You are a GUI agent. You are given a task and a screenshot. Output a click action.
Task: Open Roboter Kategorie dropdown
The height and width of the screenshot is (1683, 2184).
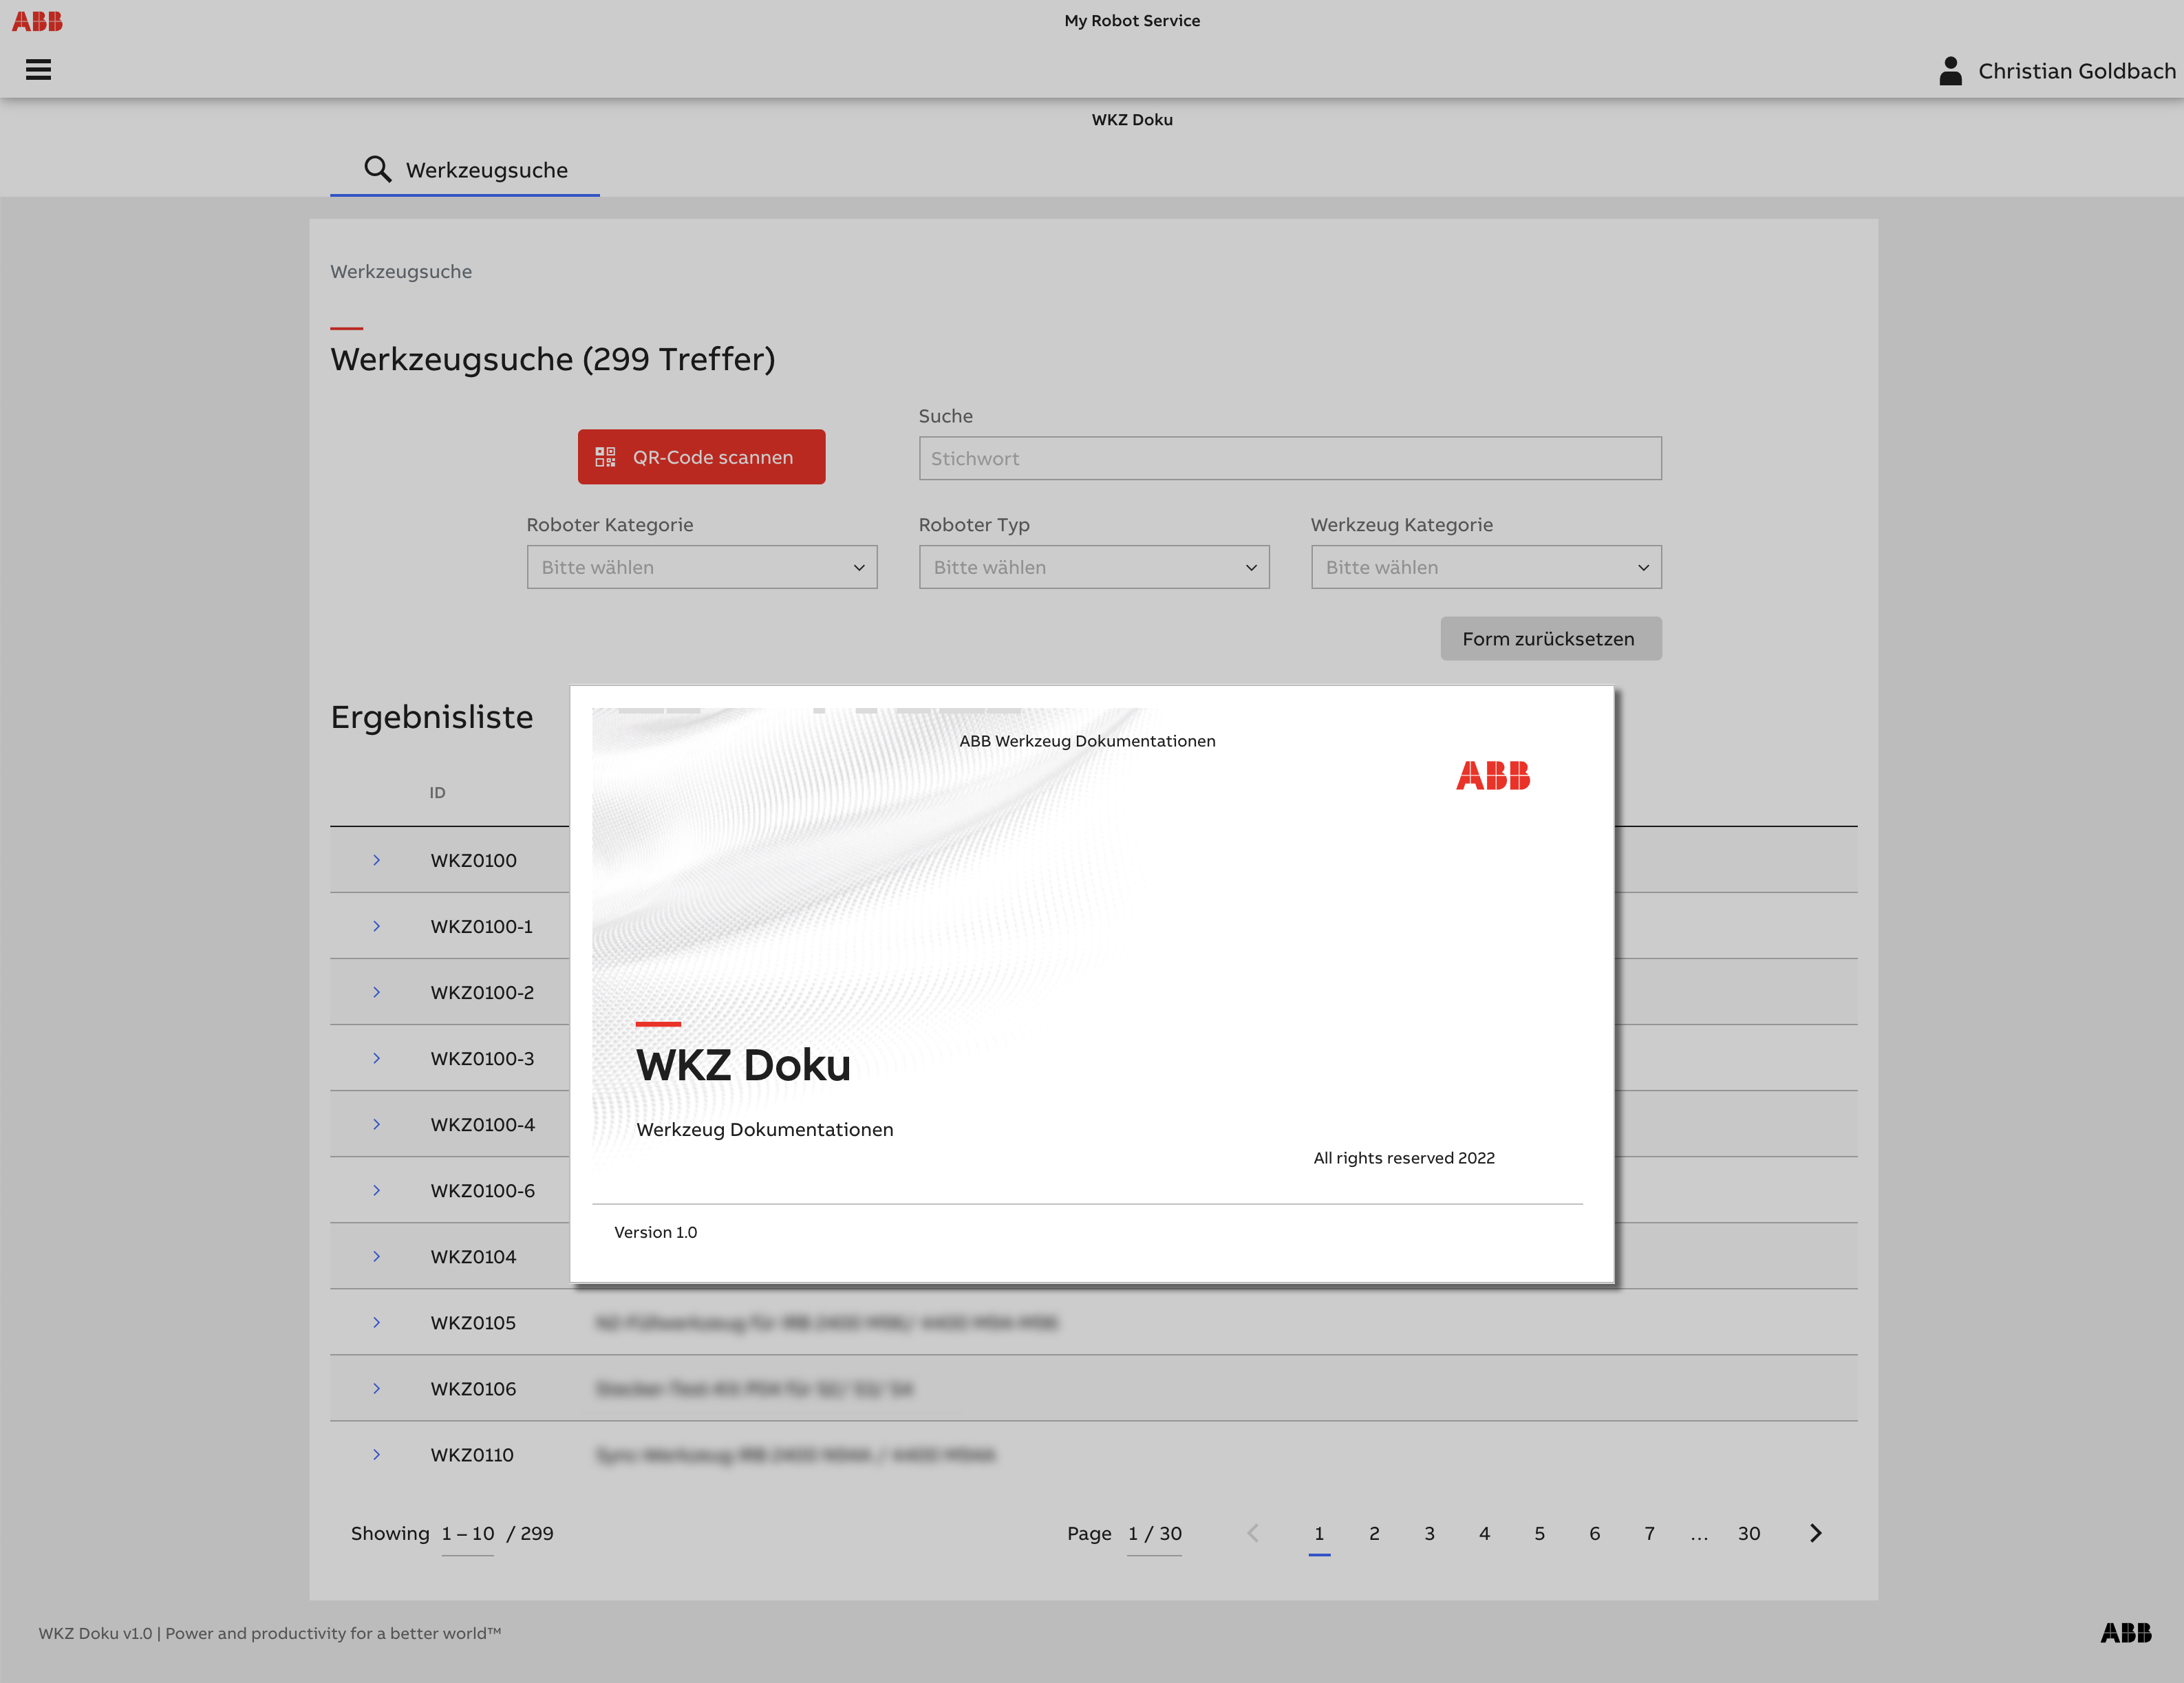[701, 567]
